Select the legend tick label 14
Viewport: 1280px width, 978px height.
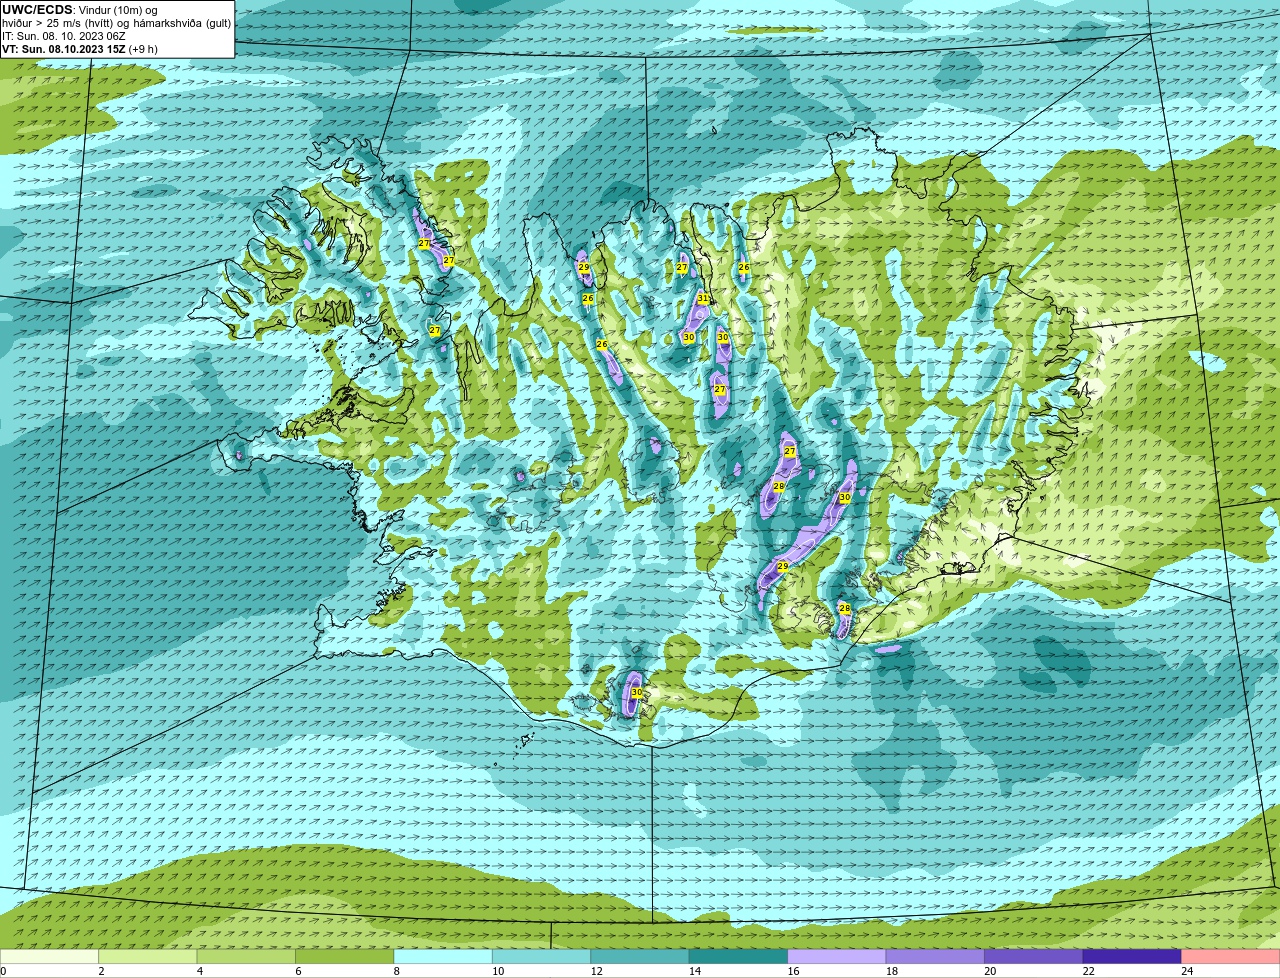695,971
